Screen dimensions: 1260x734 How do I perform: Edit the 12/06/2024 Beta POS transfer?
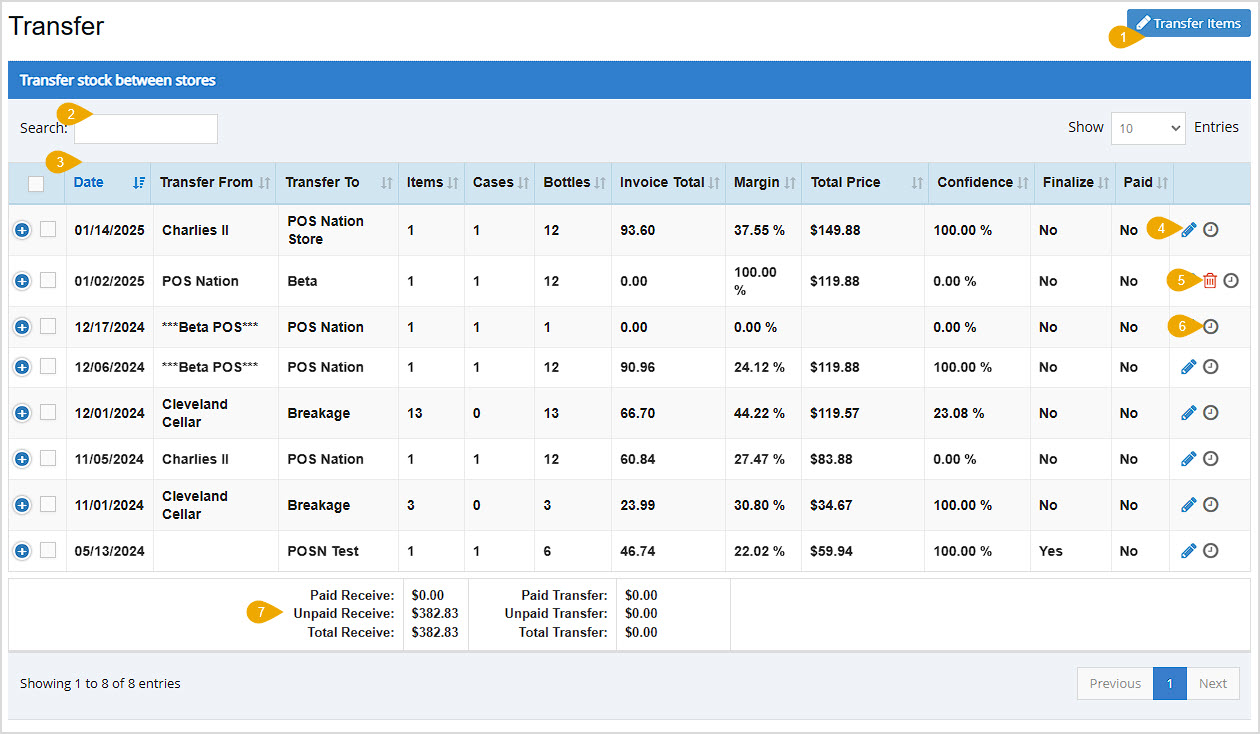[1188, 366]
